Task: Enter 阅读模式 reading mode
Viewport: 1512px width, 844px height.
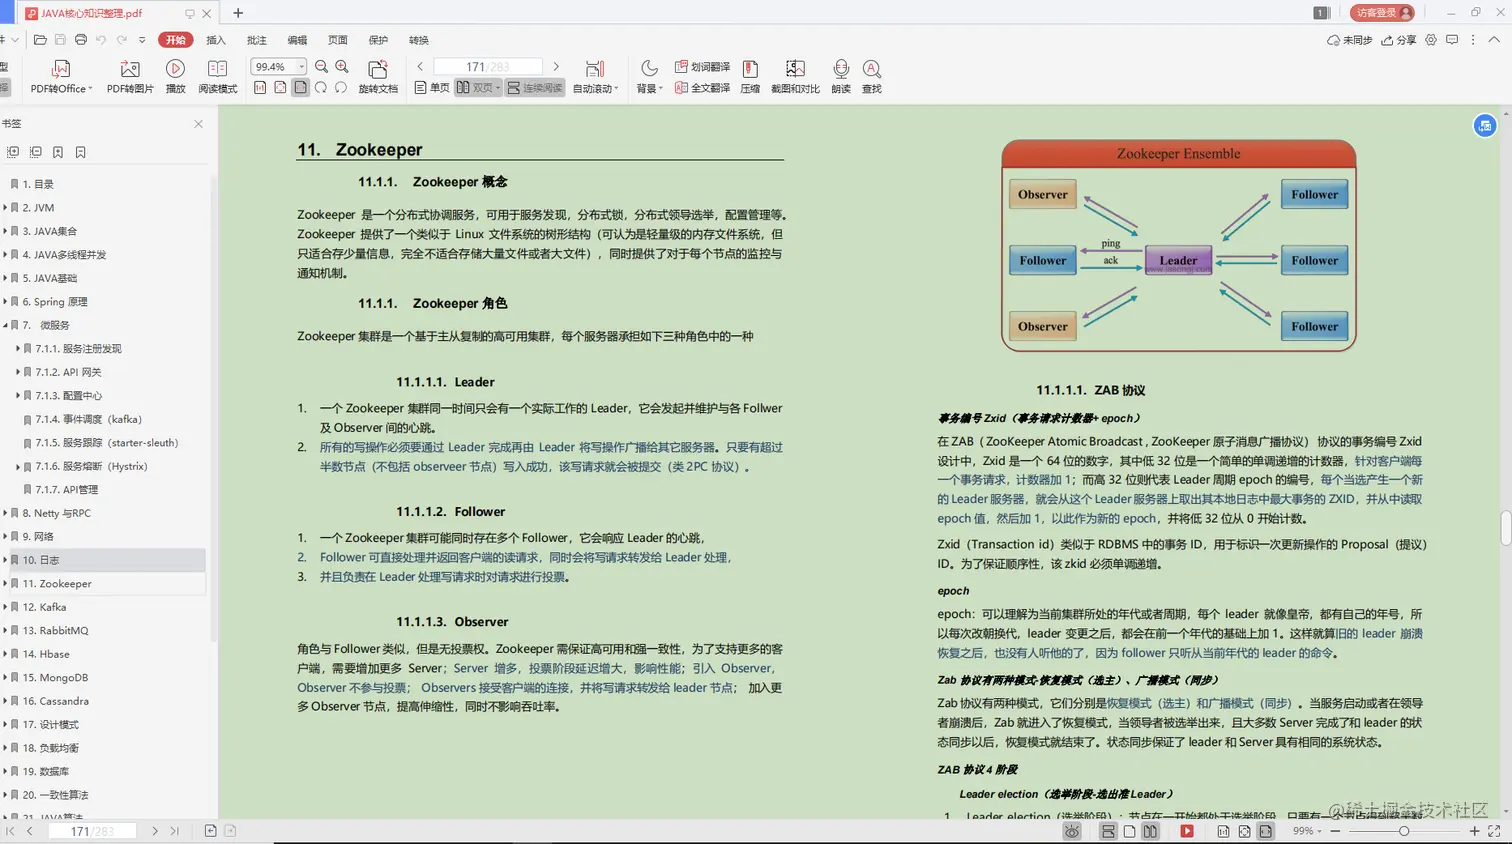Action: [218, 73]
